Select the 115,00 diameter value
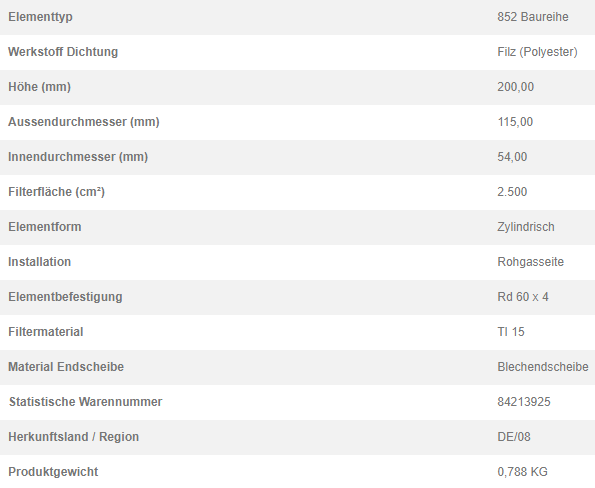The width and height of the screenshot is (595, 488). [x=515, y=122]
